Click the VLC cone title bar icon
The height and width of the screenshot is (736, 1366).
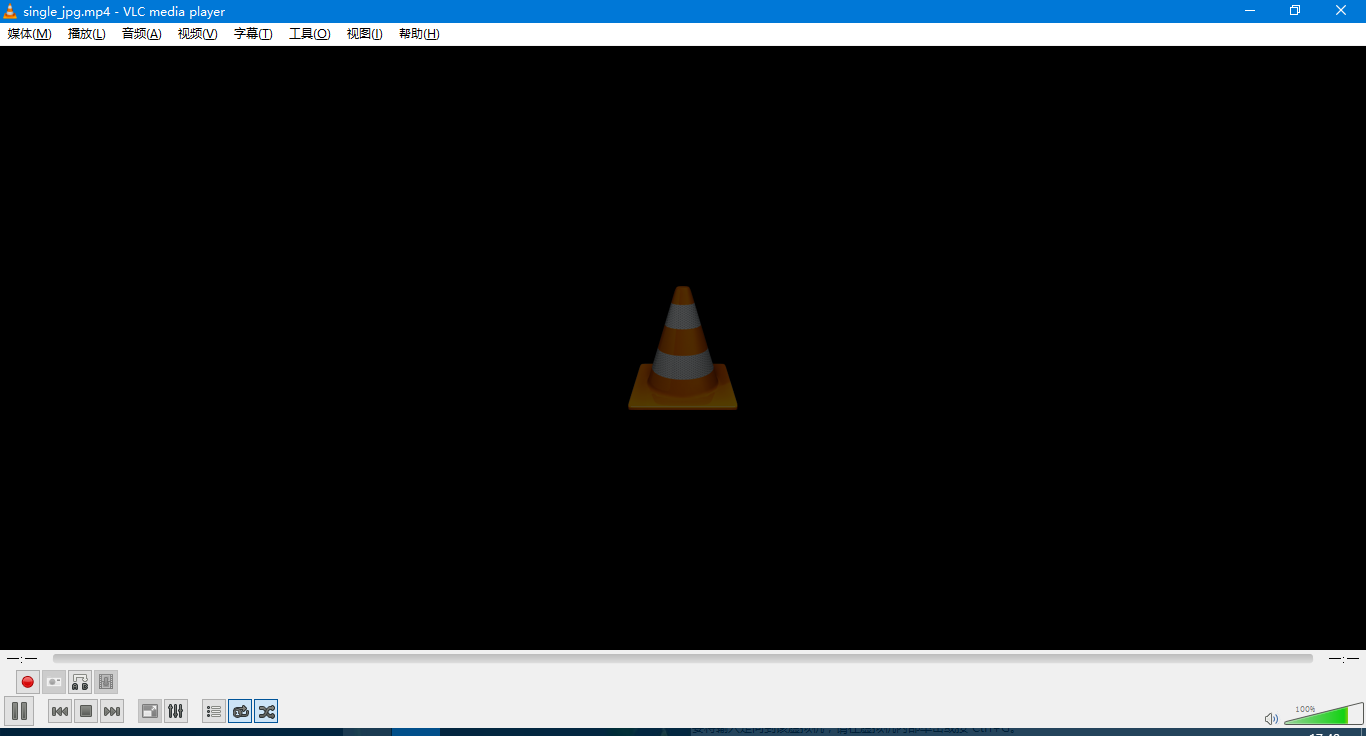tap(11, 11)
